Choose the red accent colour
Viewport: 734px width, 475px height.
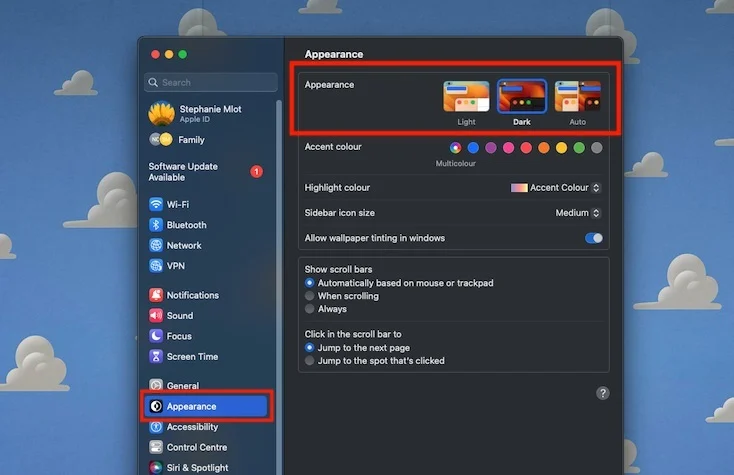[x=526, y=148]
